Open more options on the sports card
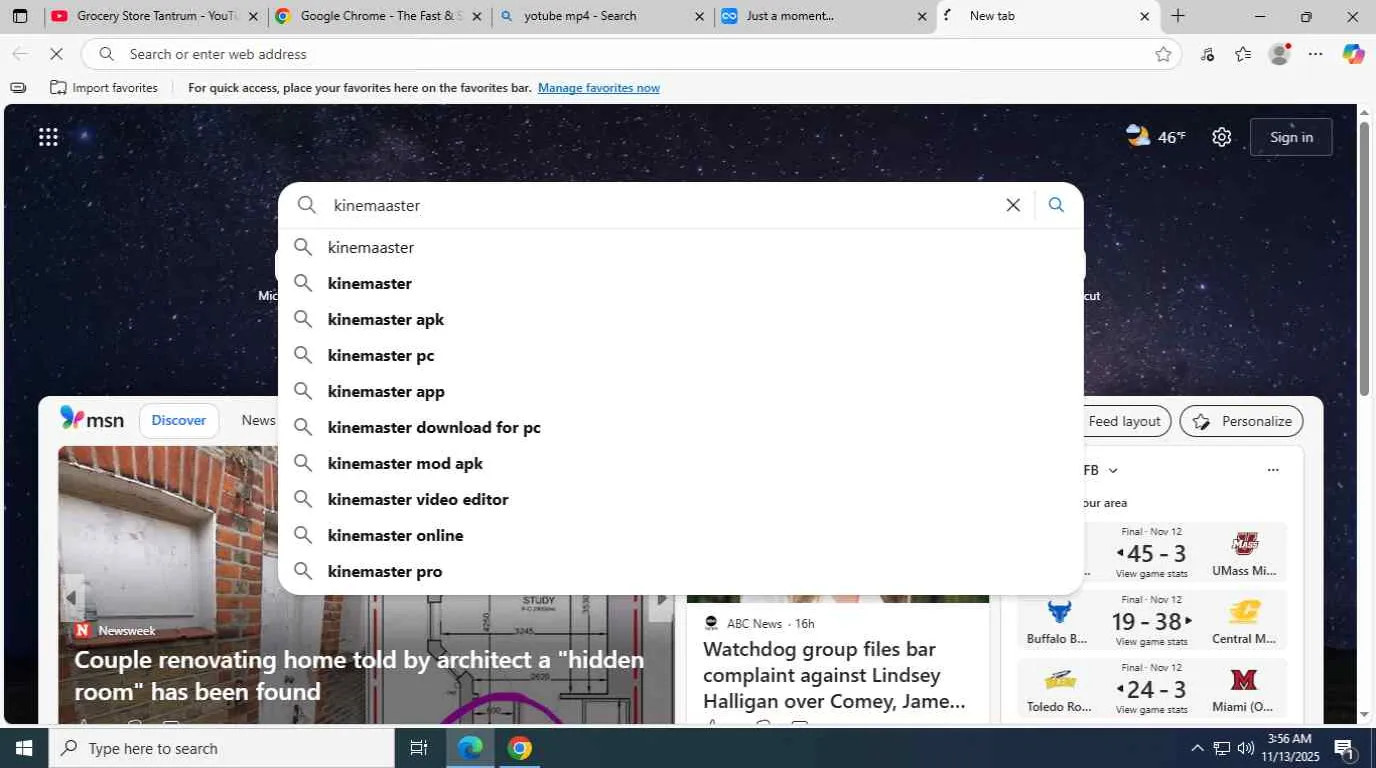1376x768 pixels. click(1273, 470)
